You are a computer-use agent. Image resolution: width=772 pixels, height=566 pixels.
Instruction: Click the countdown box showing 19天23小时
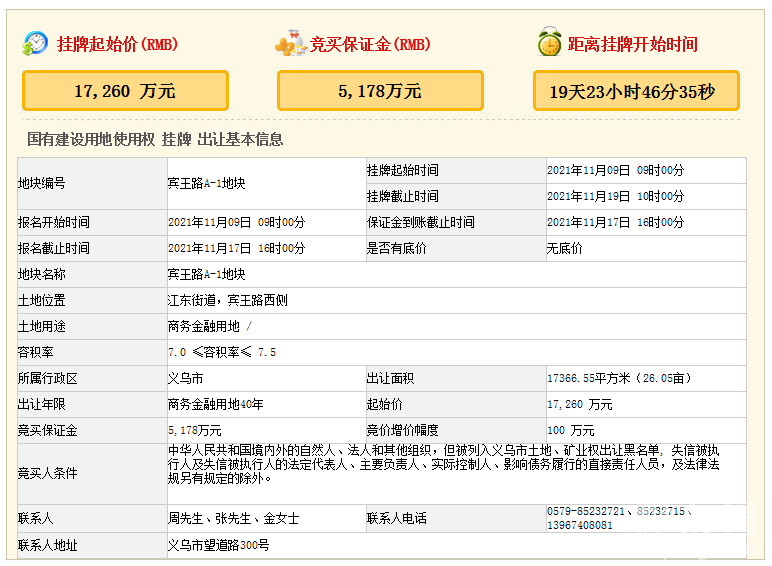tap(636, 91)
